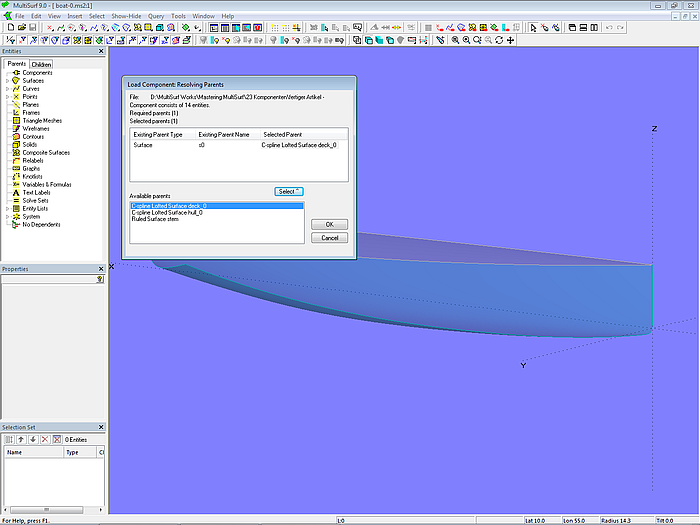Expand the Entity Lists tree node

point(7,208)
